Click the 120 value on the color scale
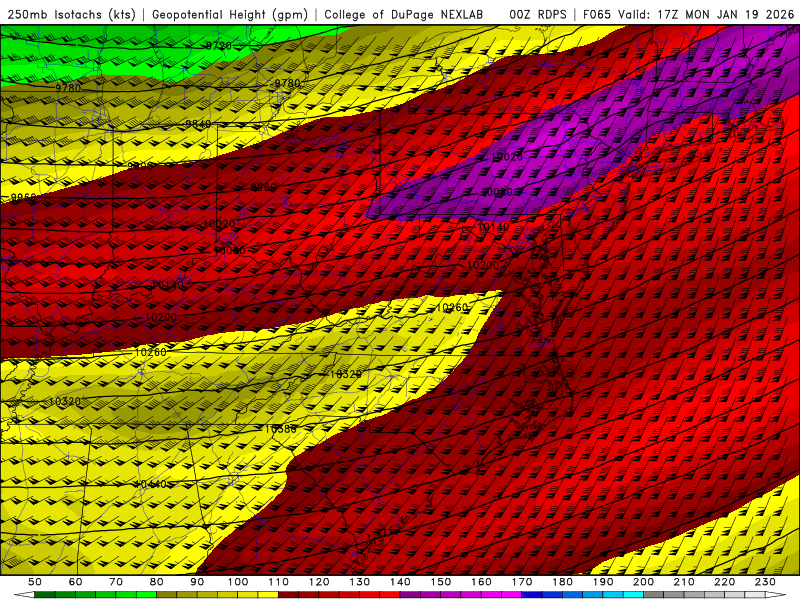This screenshot has width=800, height=600. click(319, 582)
